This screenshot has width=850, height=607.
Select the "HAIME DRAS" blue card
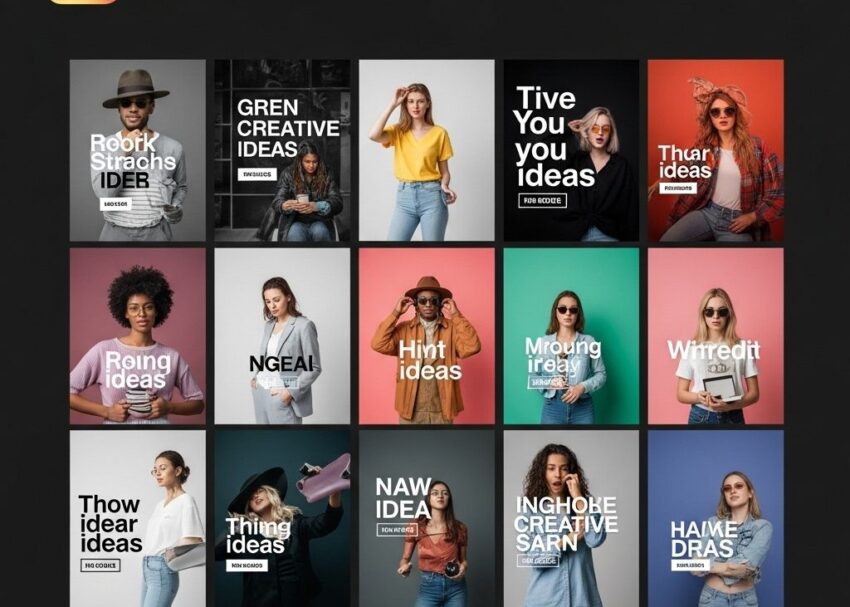[715, 518]
